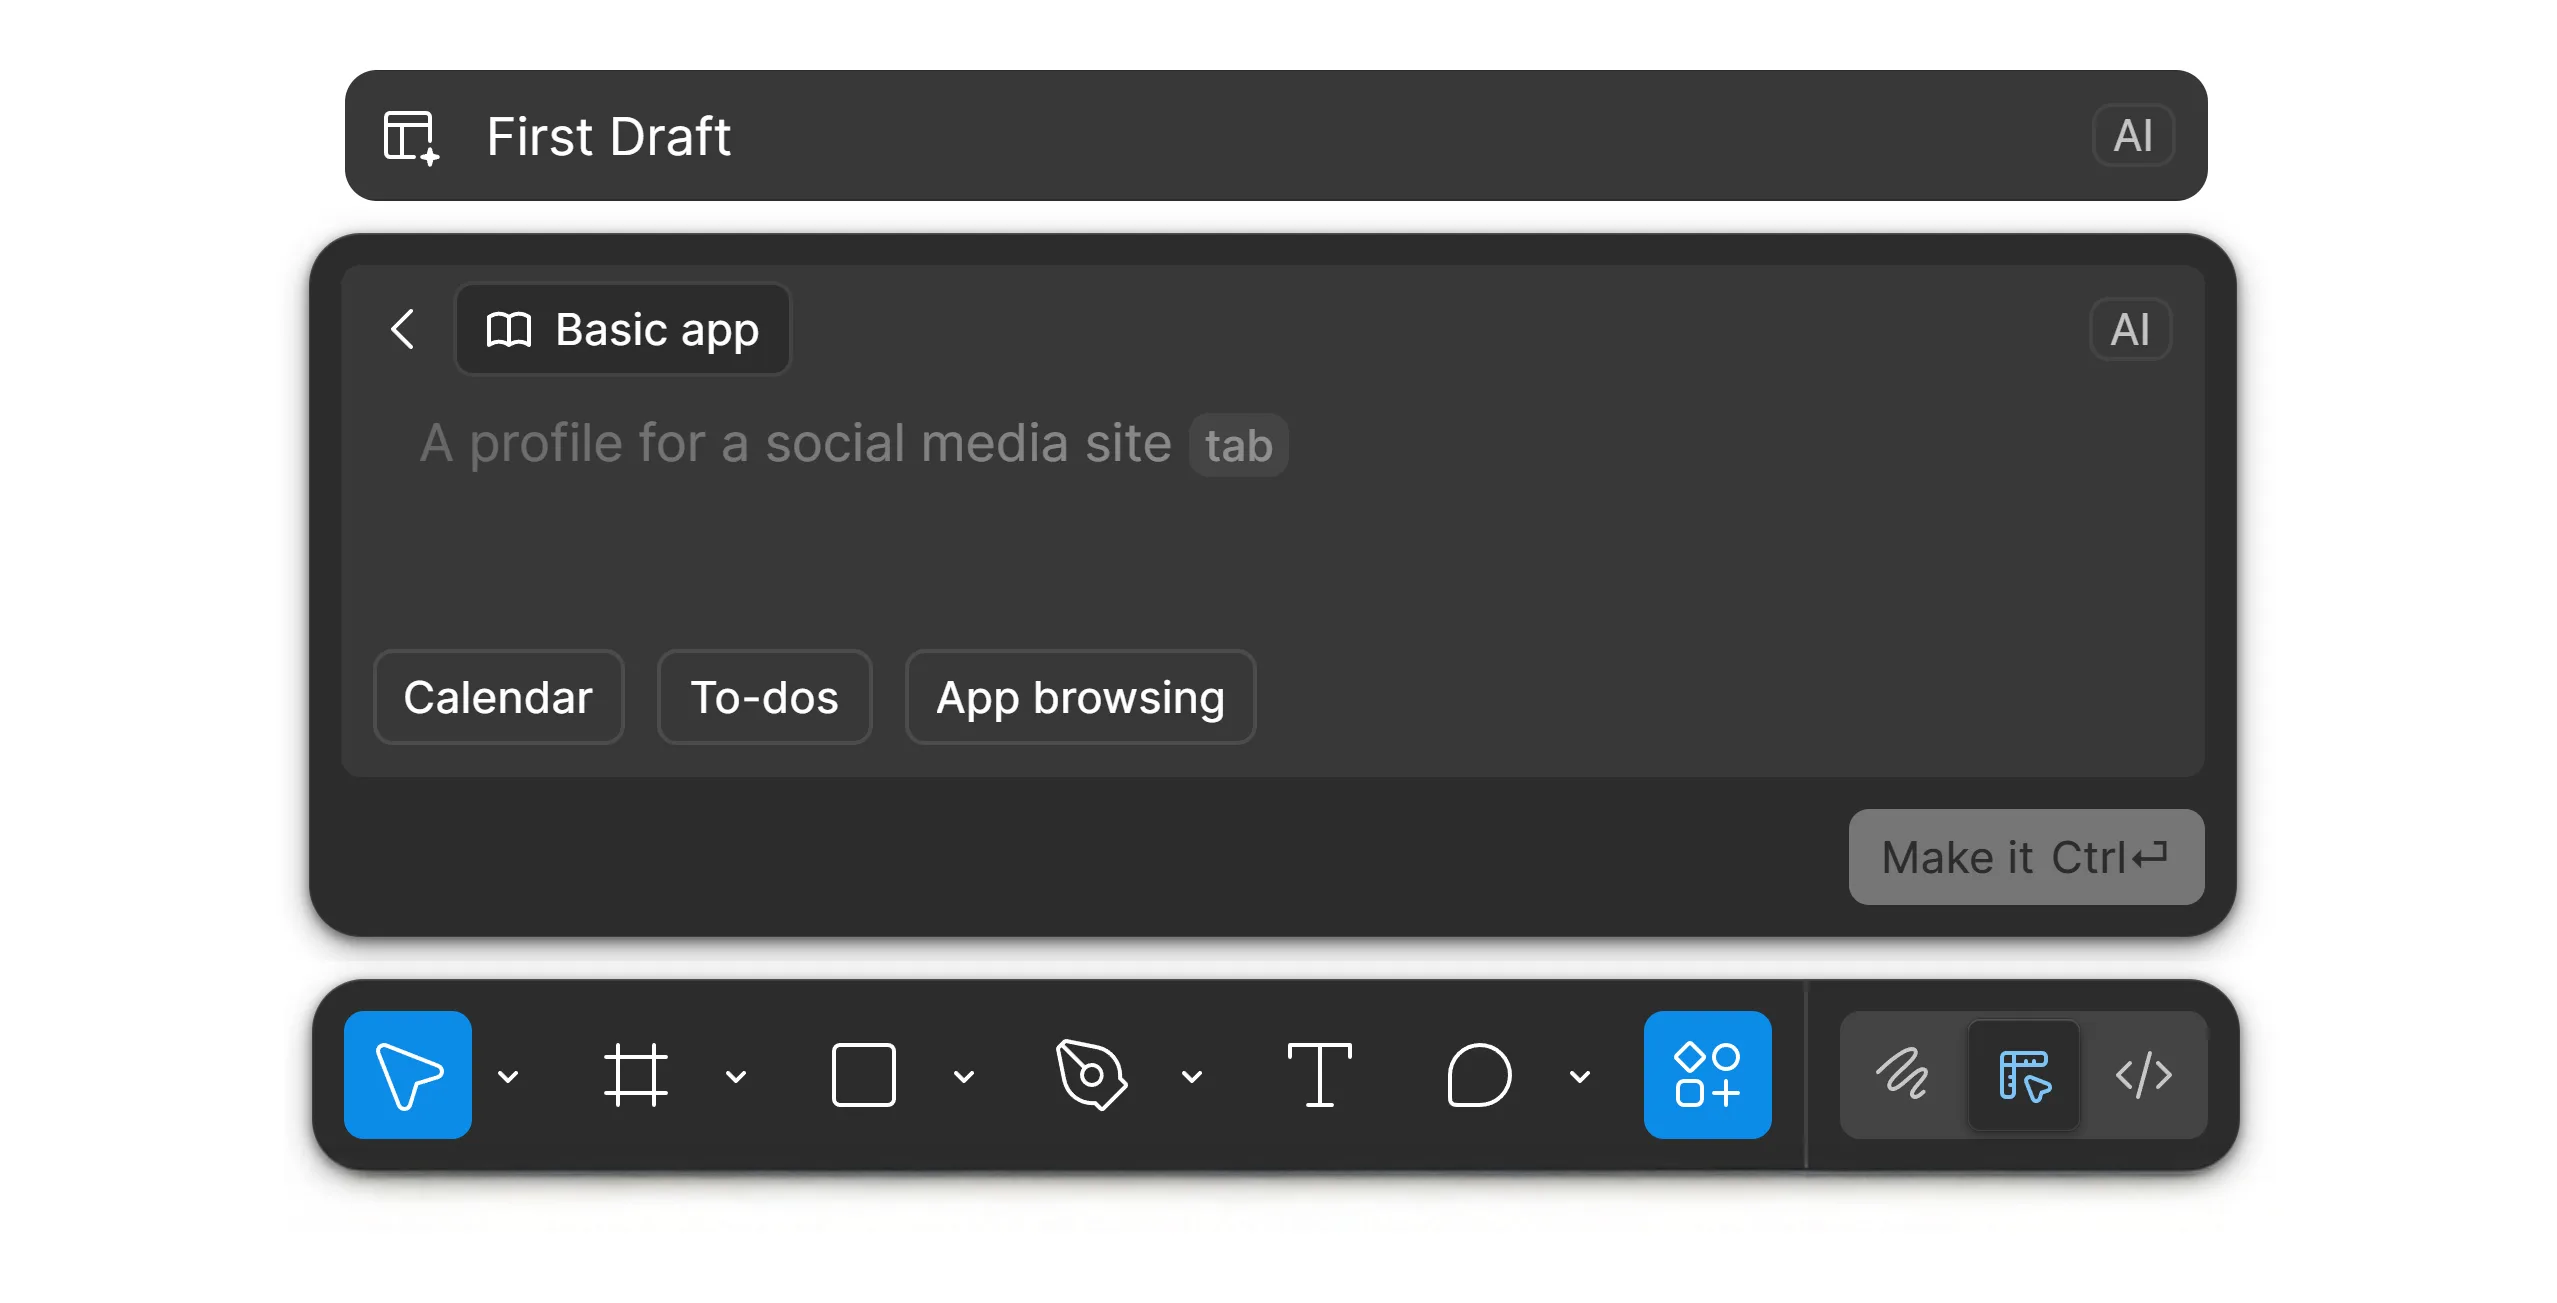Click the First Draft layout icon
2557x1303 pixels.
coord(411,137)
